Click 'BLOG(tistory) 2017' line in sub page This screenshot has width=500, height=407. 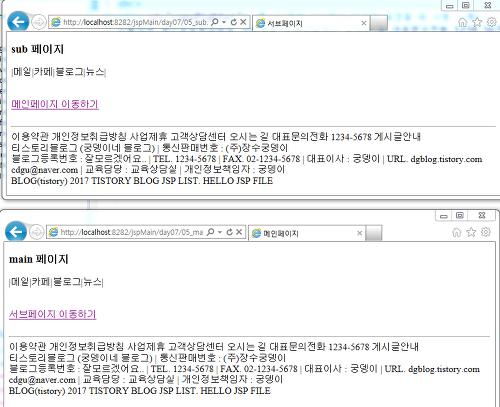142,181
